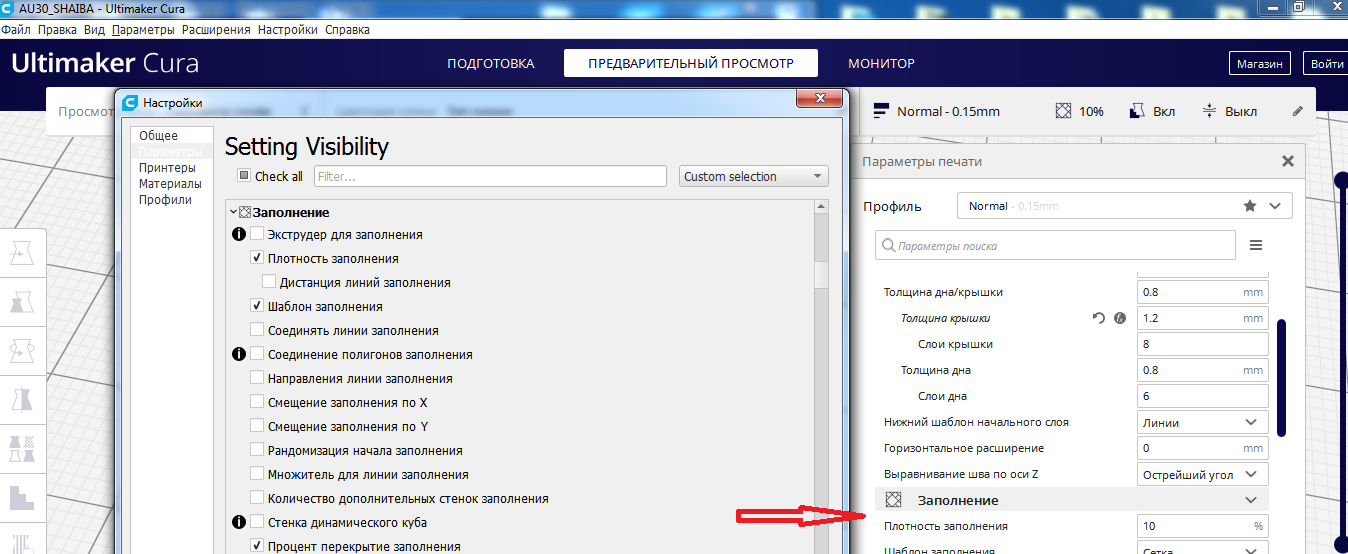Select Принтеры in Настройки sidebar
The height and width of the screenshot is (554, 1348).
167,168
